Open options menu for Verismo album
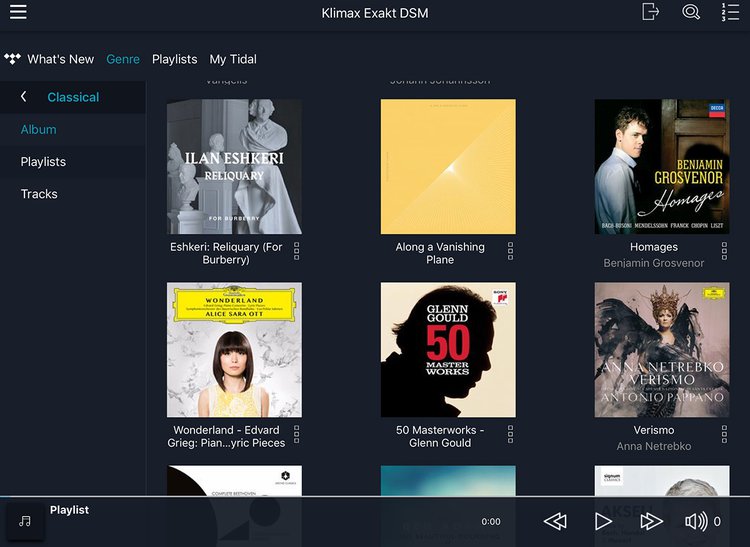 724,434
